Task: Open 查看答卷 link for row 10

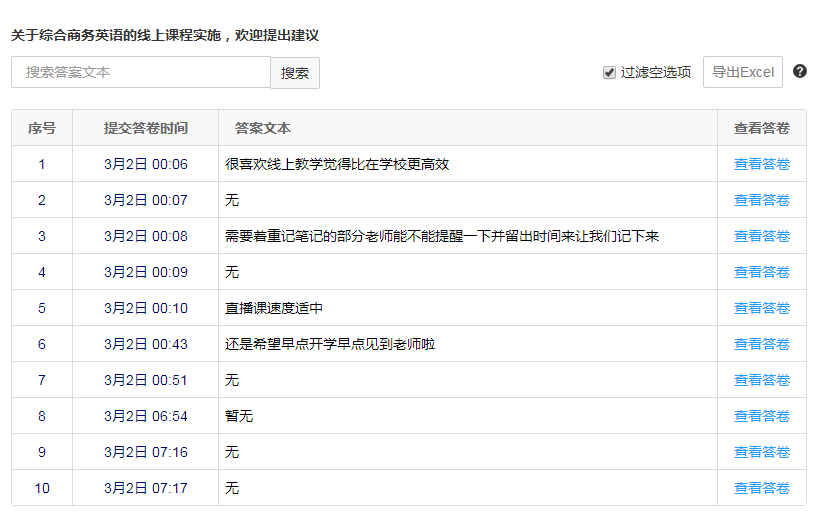Action: (761, 488)
